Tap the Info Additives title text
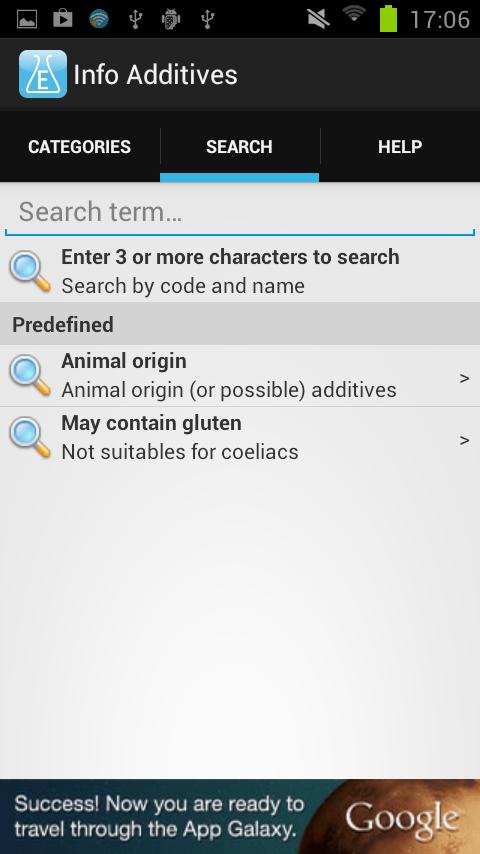The image size is (480, 854). (x=155, y=75)
